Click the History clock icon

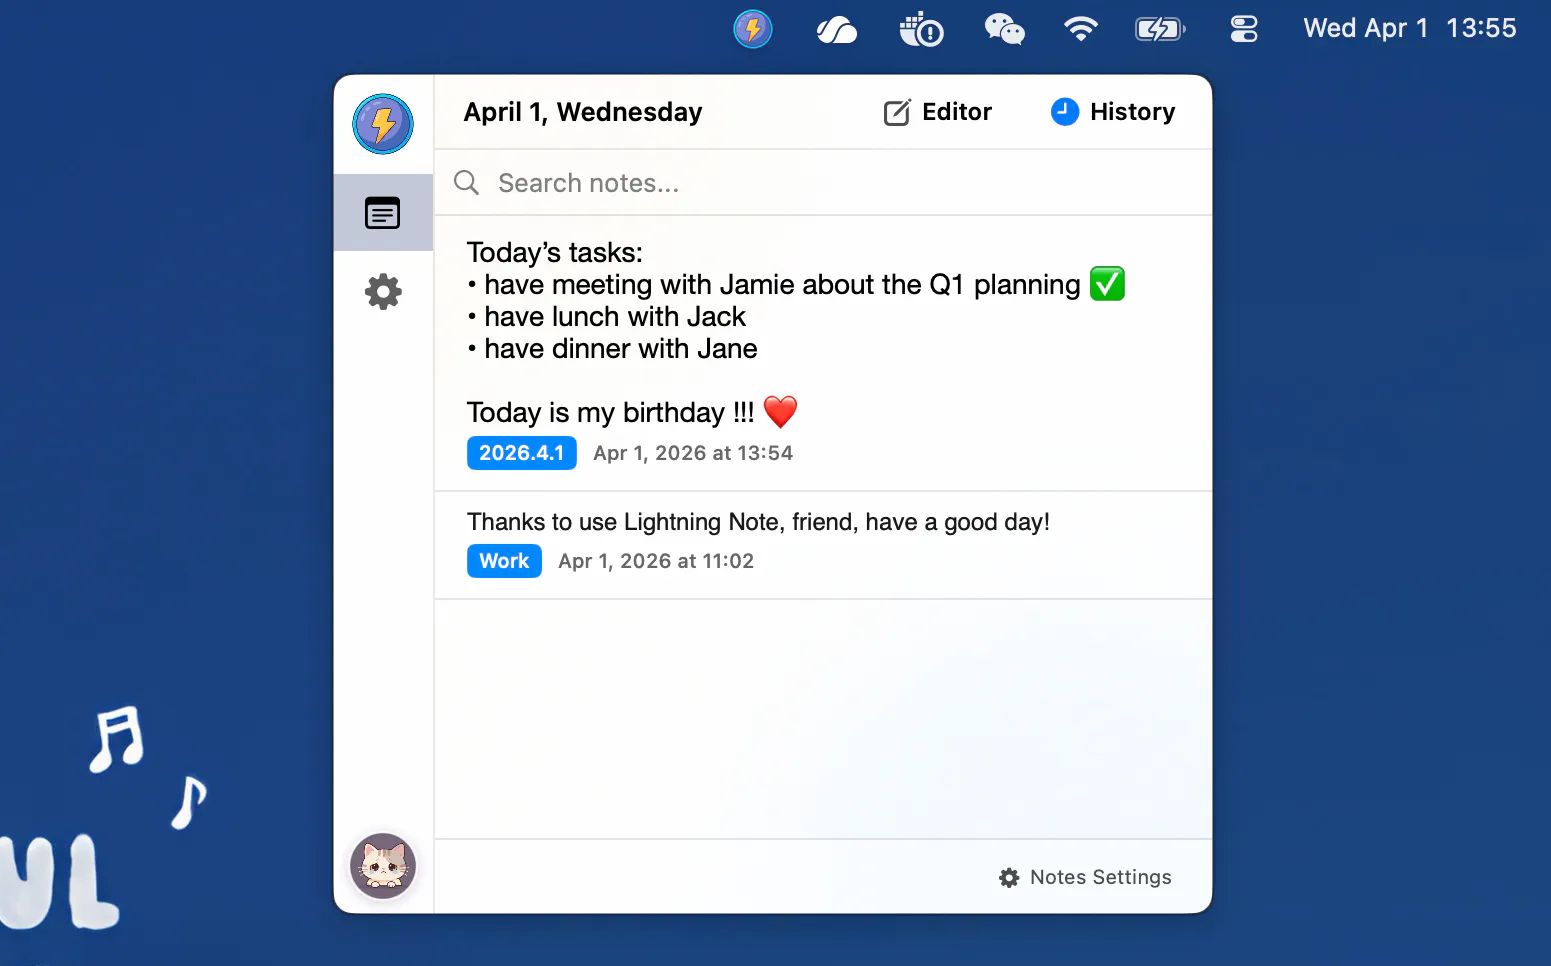coord(1065,112)
